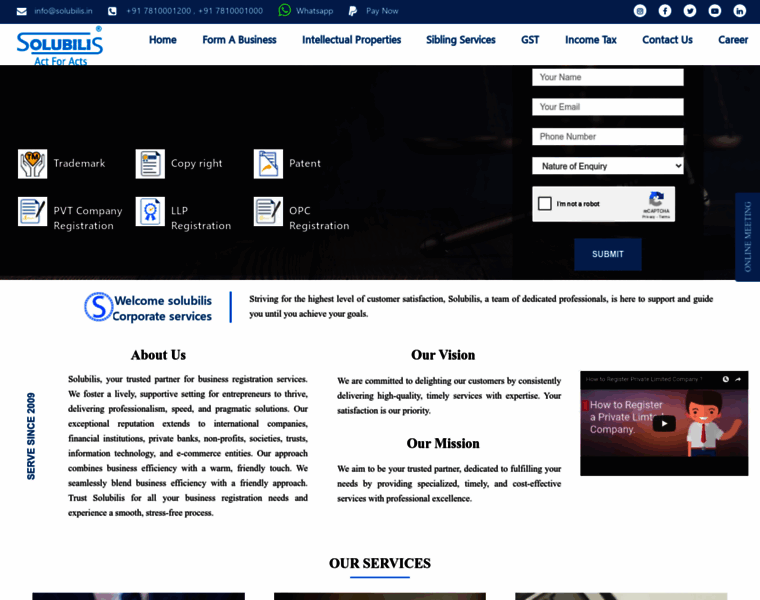Open the ONLINE MEETING side tab
Screen dimensions: 760x600
(747, 237)
